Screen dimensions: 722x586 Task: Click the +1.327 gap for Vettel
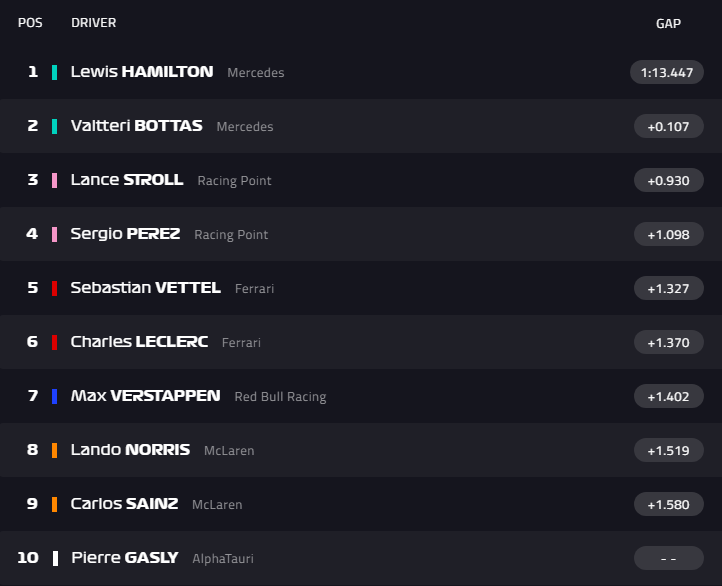(668, 288)
